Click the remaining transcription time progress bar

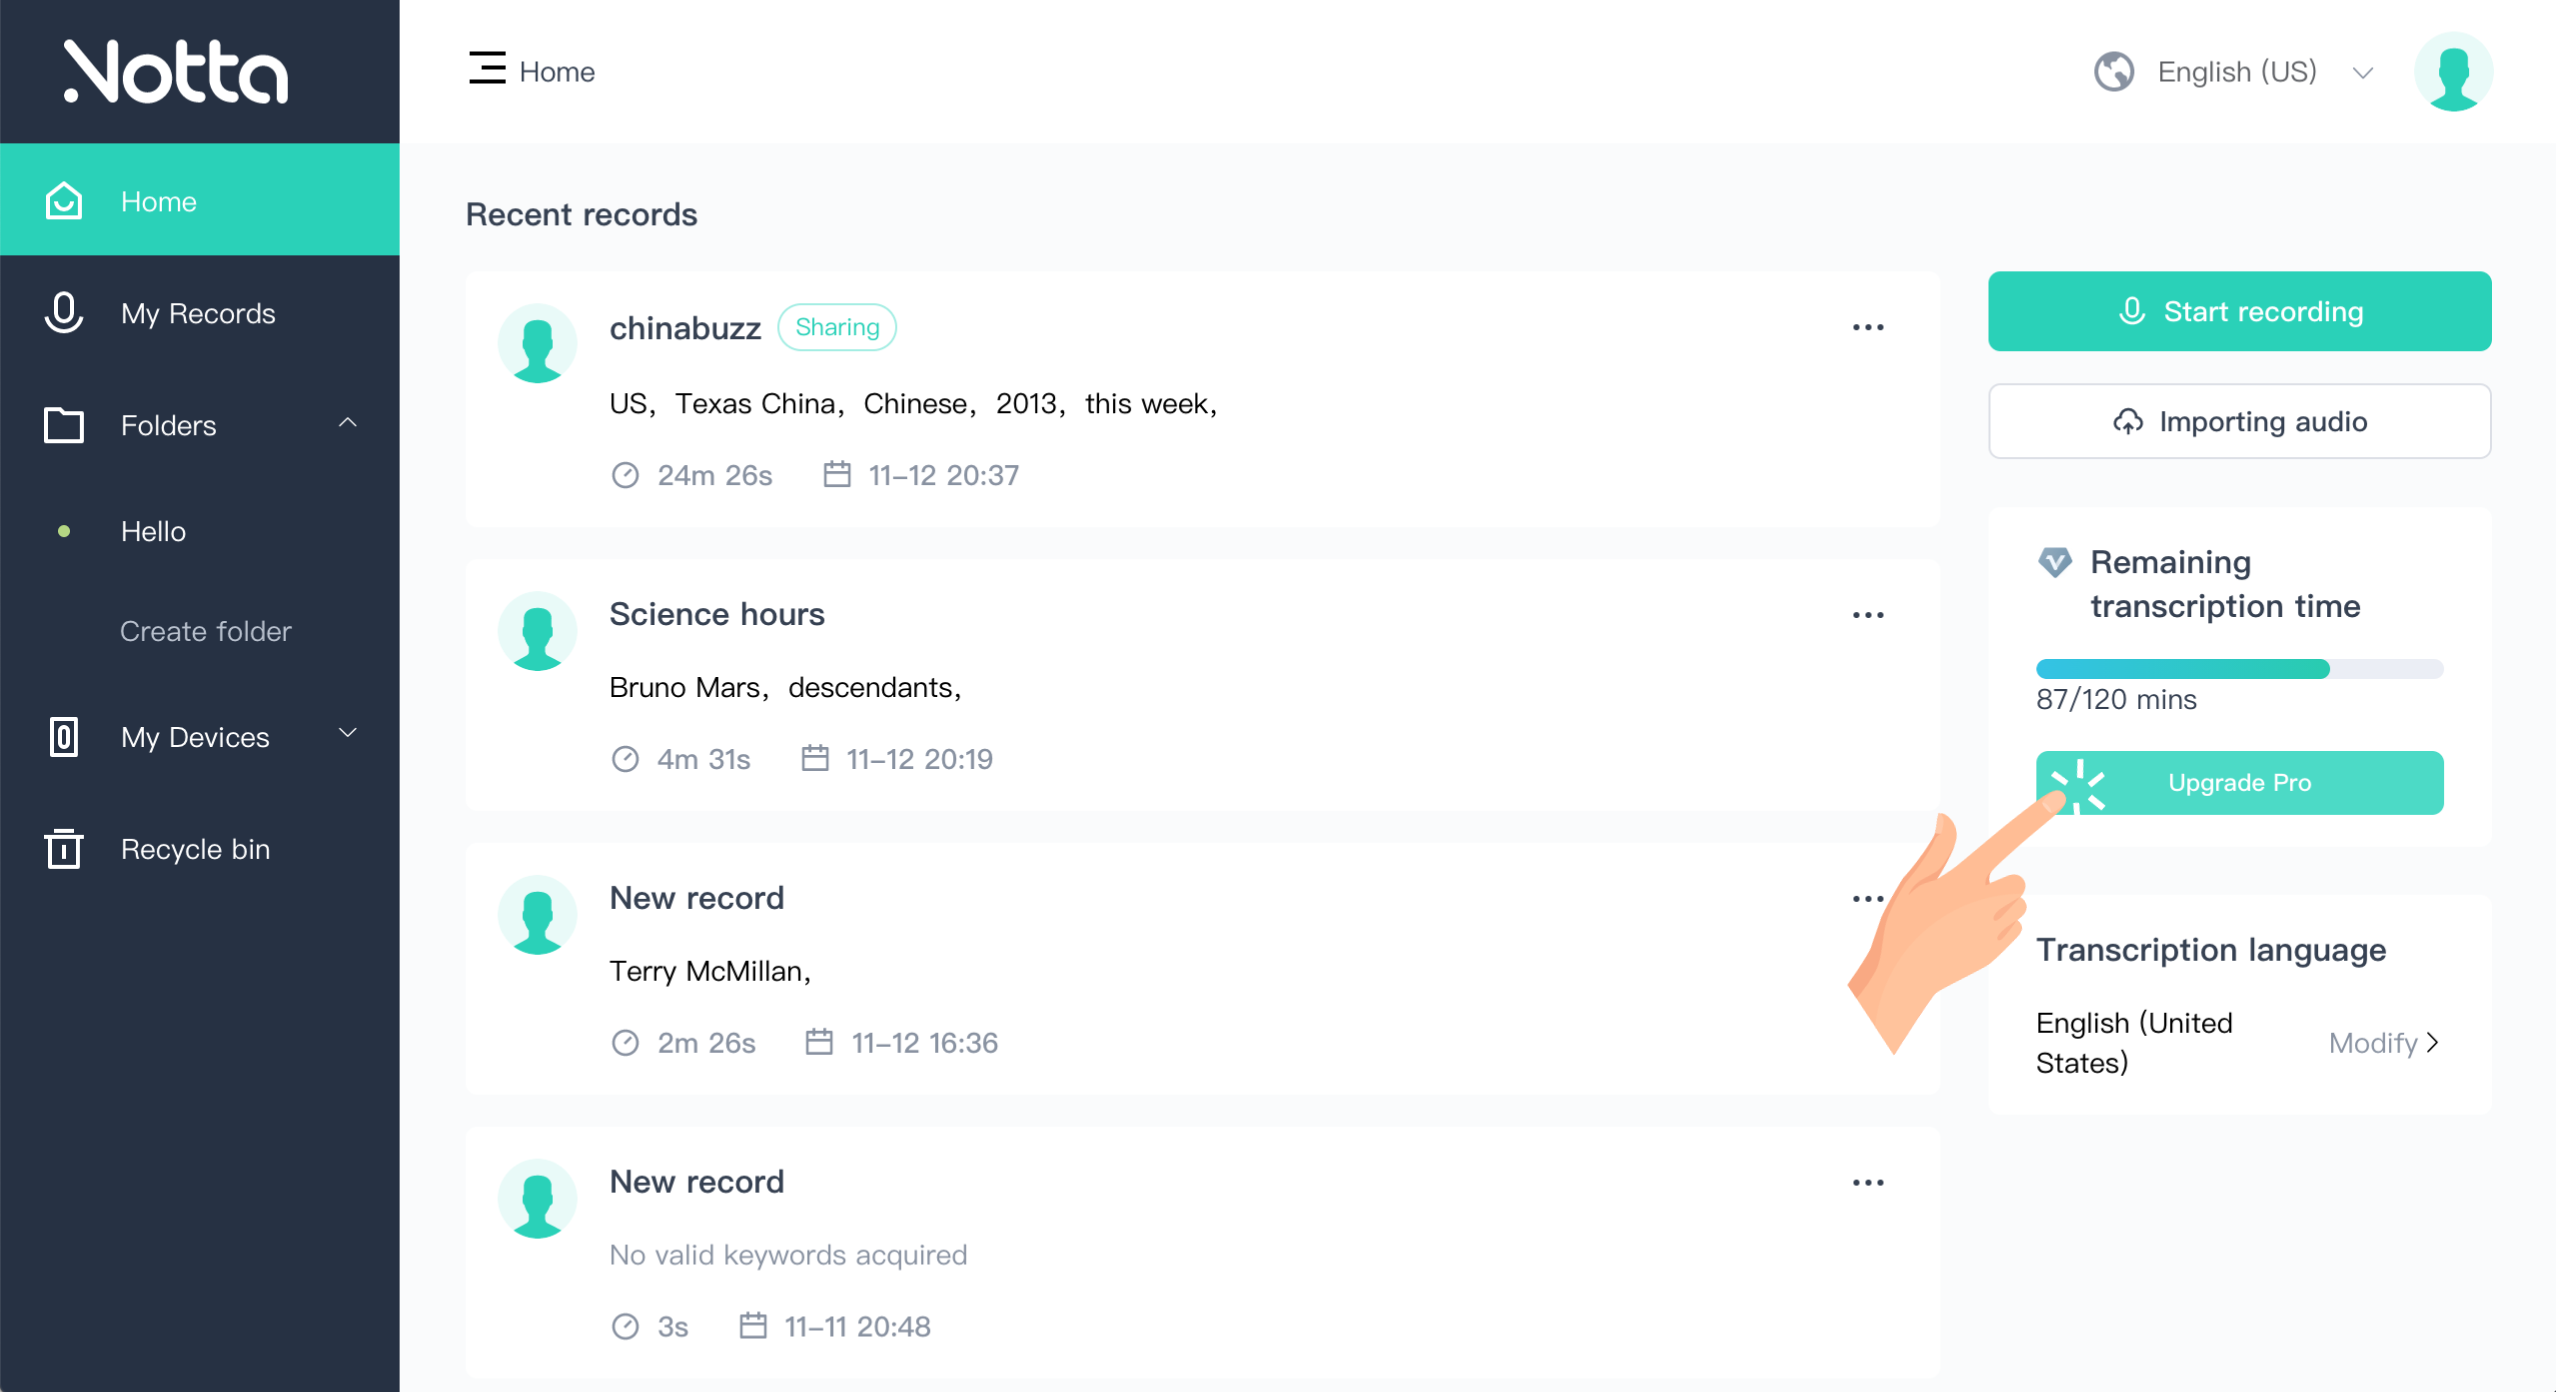pos(2238,669)
